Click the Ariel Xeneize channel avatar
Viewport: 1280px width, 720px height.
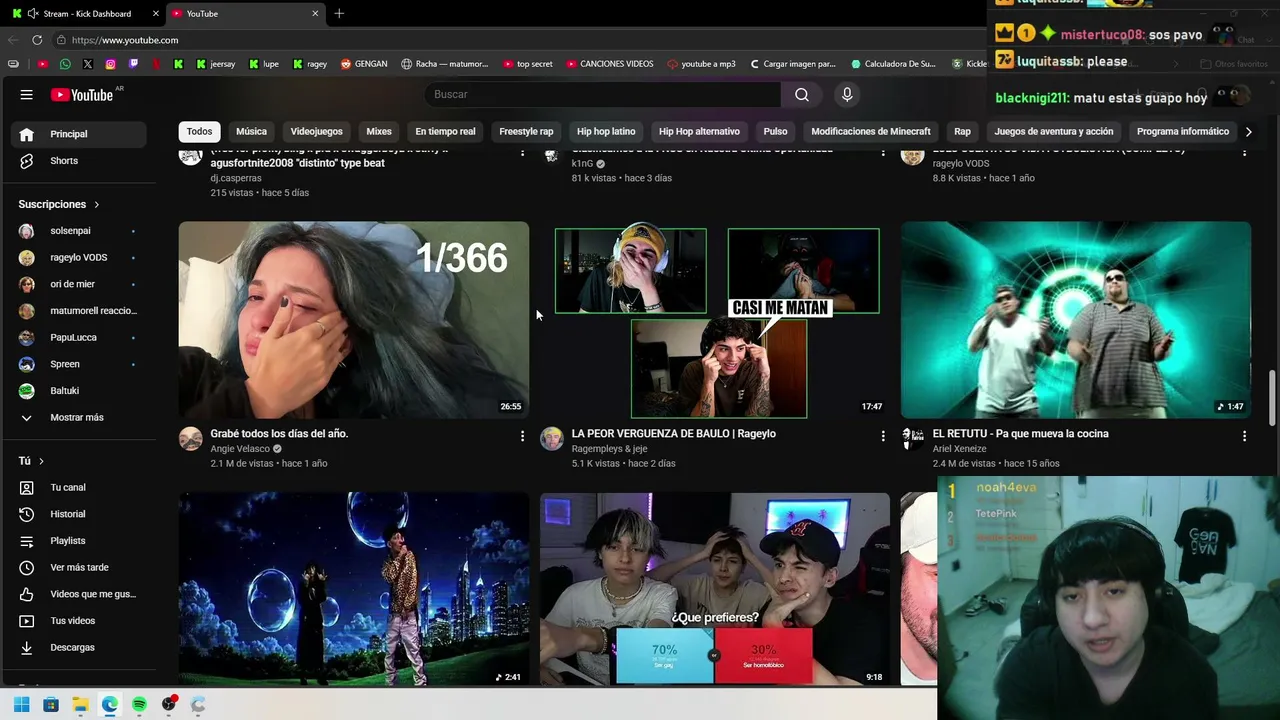pos(913,439)
